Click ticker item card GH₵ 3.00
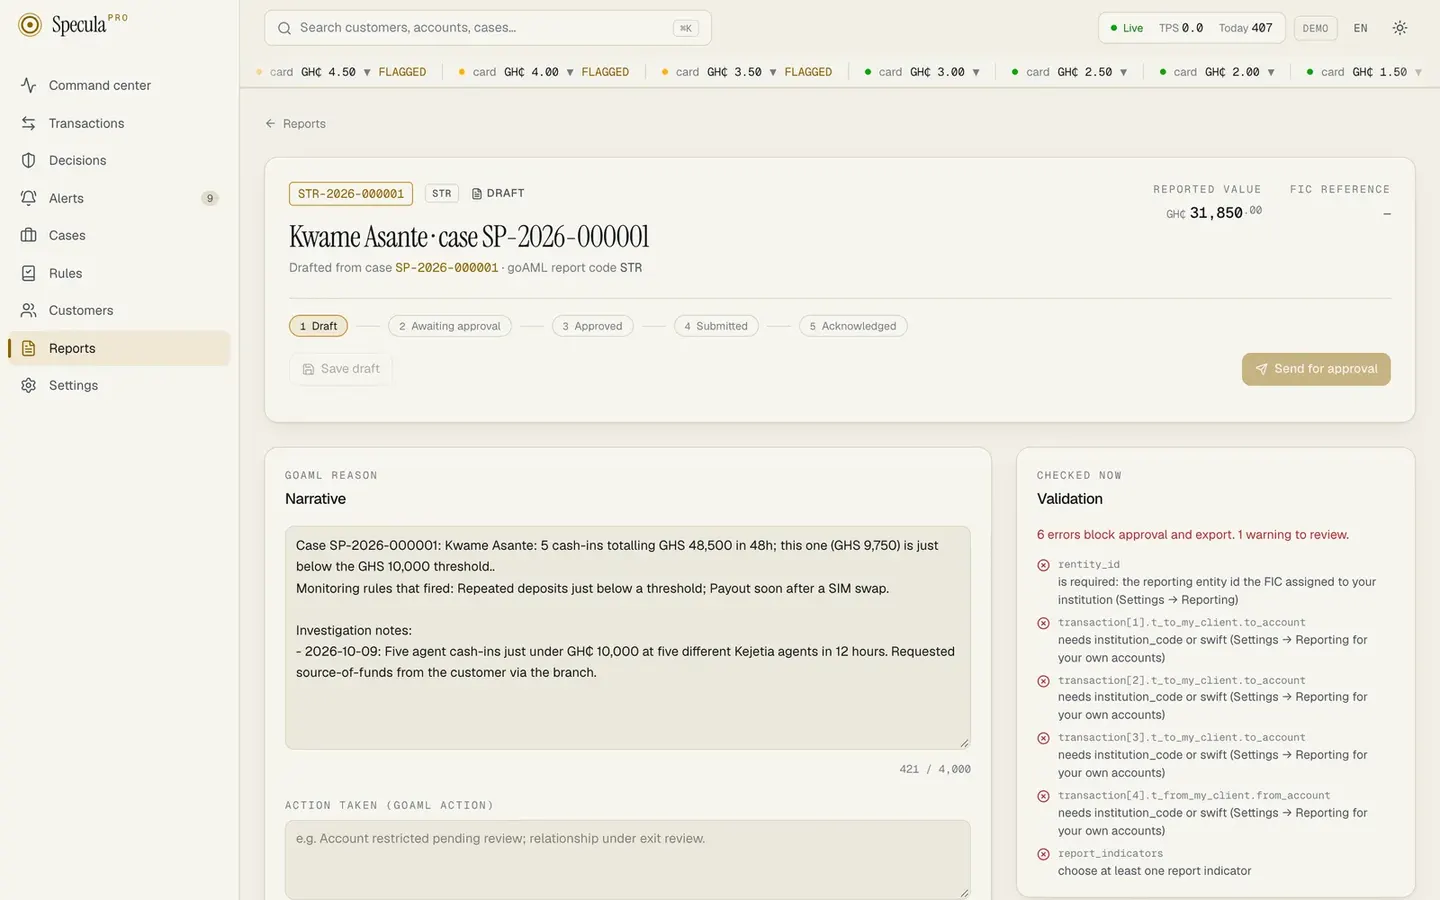The width and height of the screenshot is (1440, 900). [x=922, y=72]
